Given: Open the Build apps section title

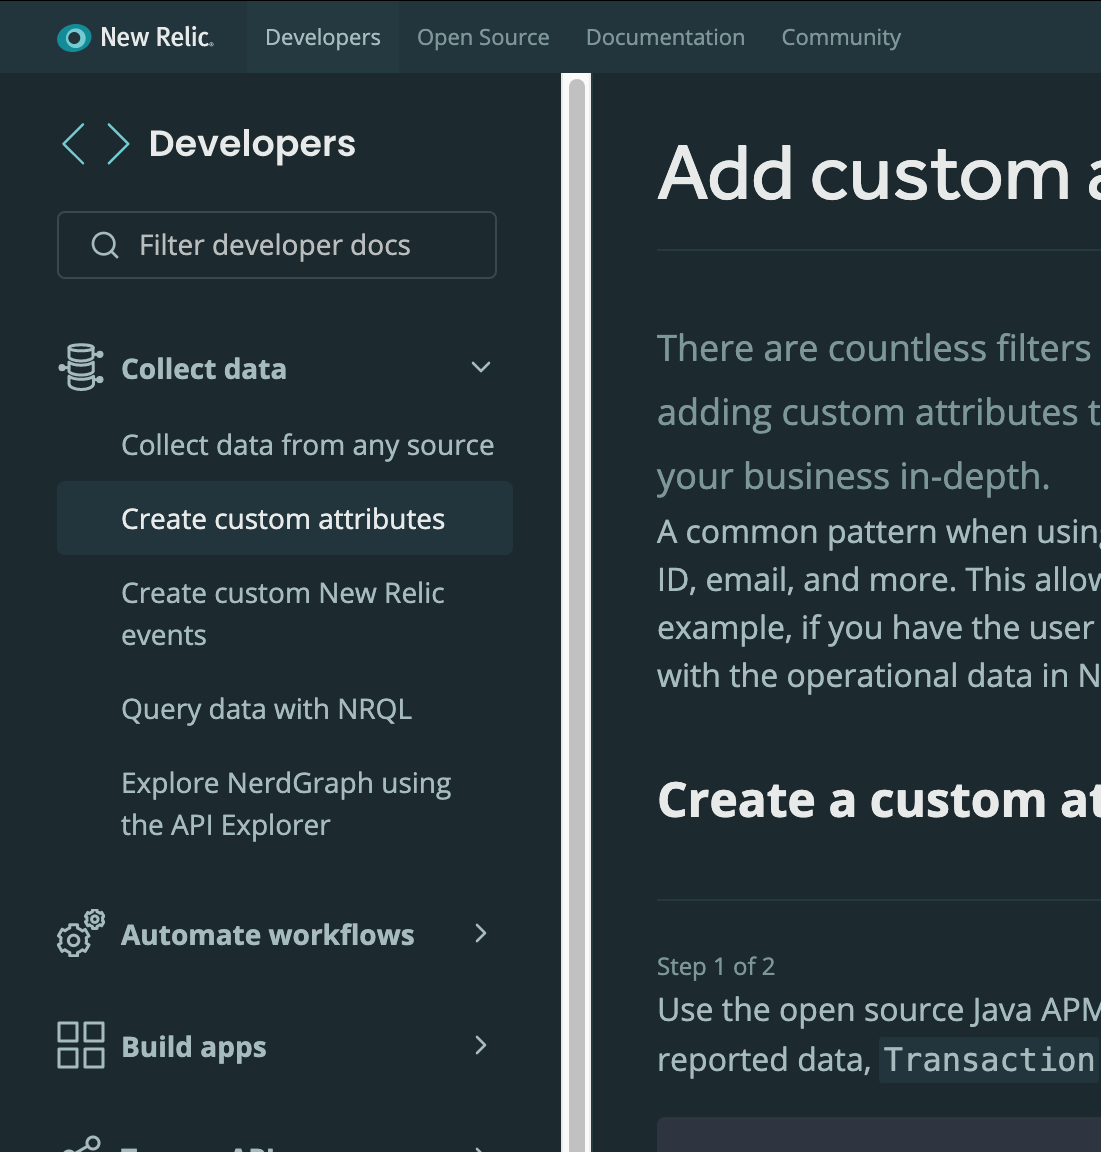Looking at the screenshot, I should [194, 1047].
